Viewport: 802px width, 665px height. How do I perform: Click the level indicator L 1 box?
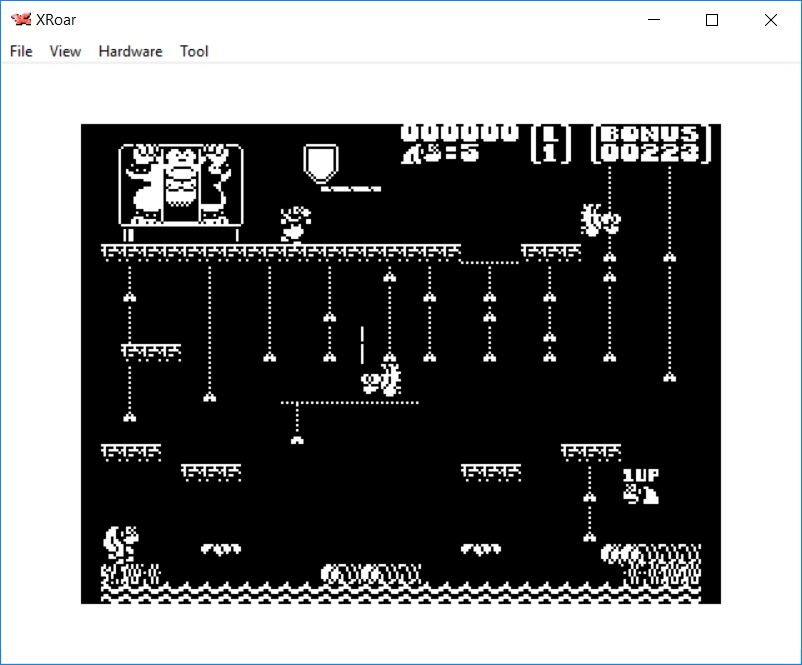tap(550, 143)
